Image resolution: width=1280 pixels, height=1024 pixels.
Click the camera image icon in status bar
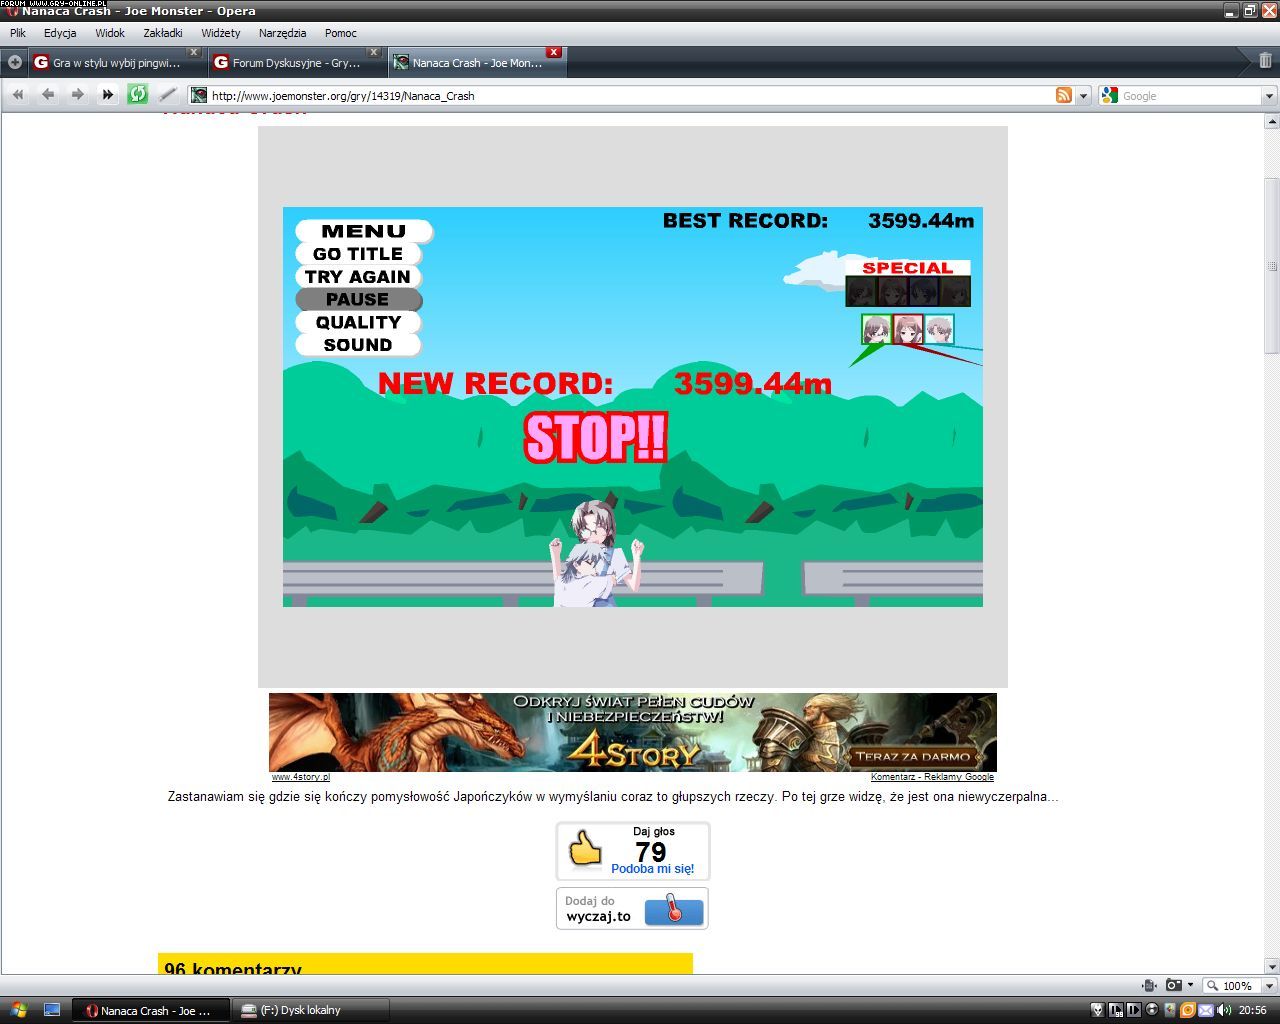pos(1174,985)
